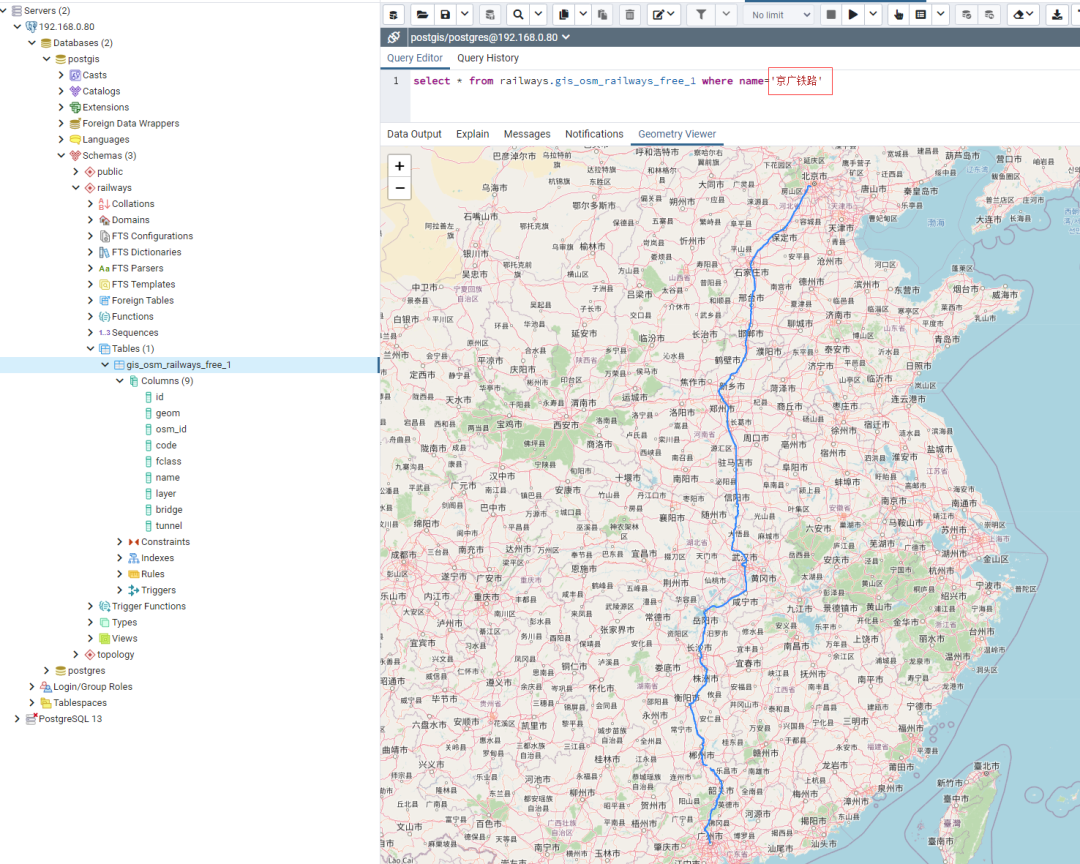Viewport: 1080px width, 864px height.
Task: Select the Login/Group Roles node
Action: (93, 686)
